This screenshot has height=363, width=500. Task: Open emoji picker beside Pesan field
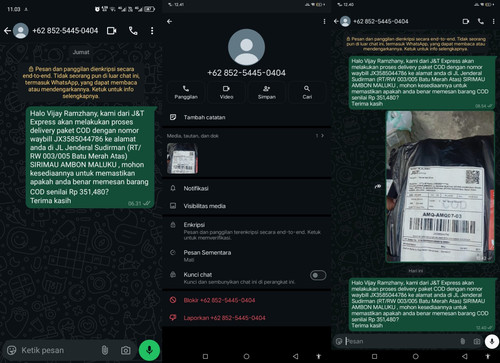click(339, 341)
